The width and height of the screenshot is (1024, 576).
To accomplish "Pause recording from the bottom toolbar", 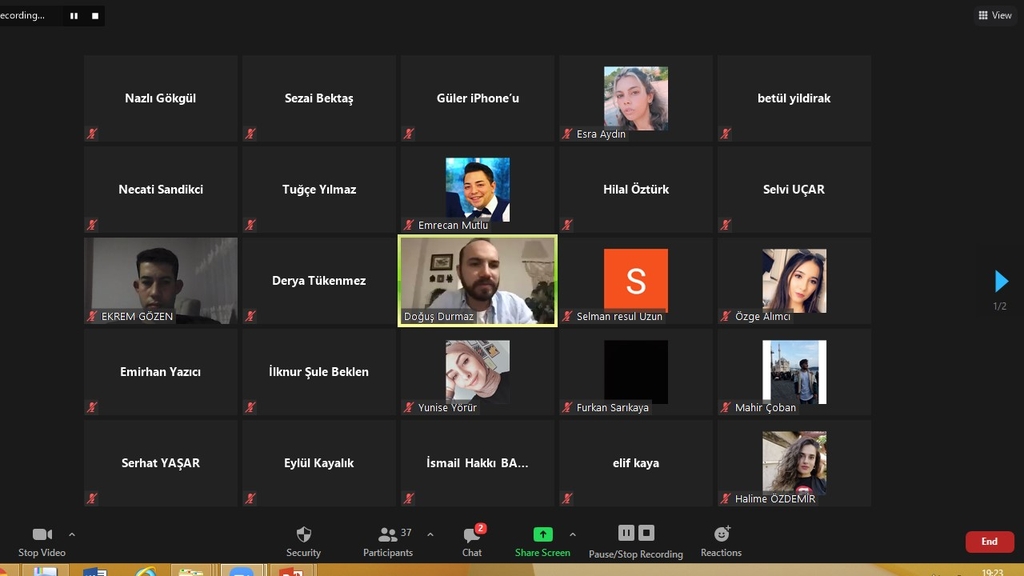I will pos(626,533).
